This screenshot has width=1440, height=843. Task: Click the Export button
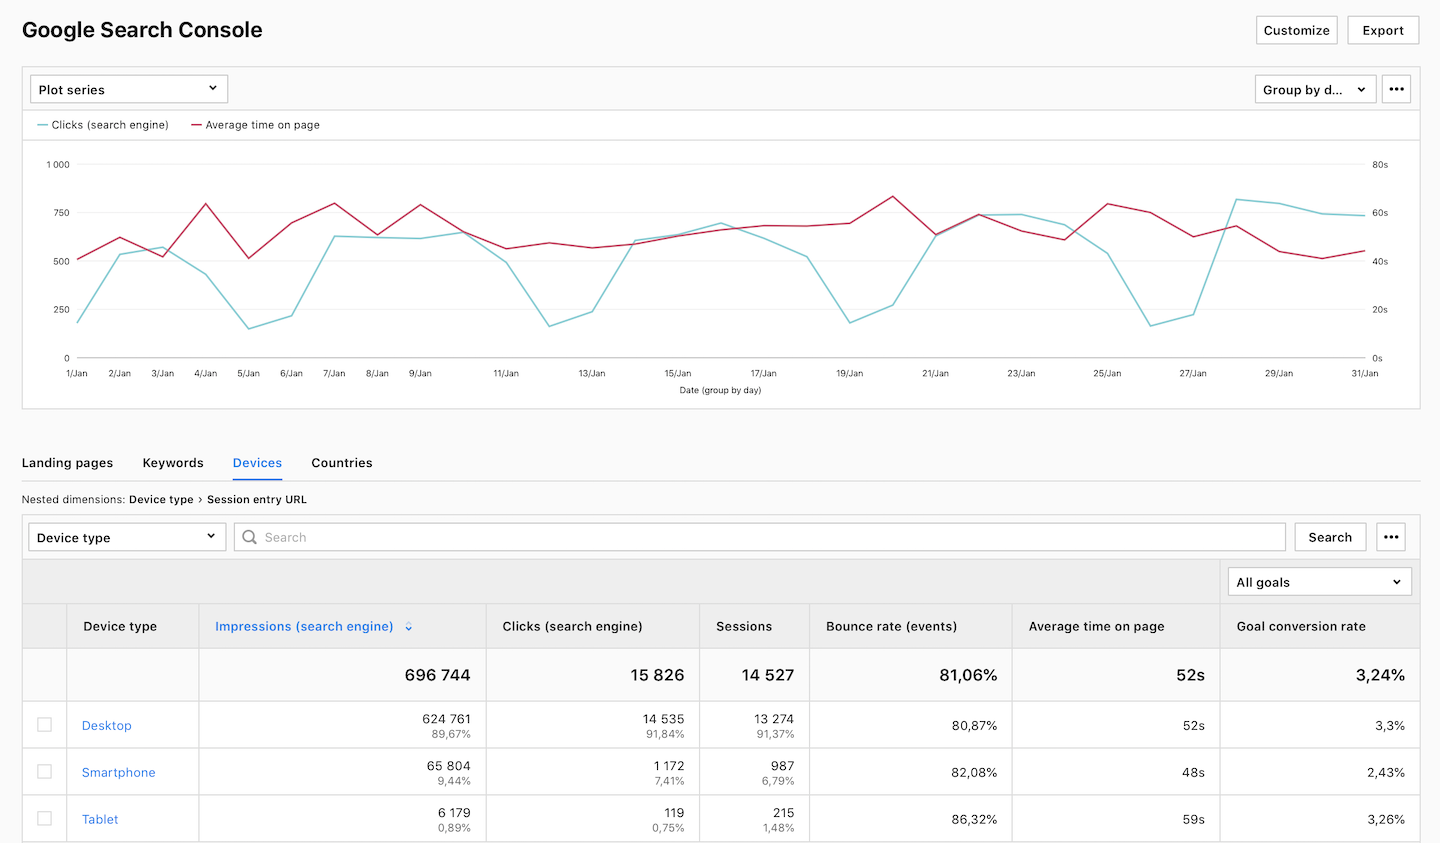1383,30
